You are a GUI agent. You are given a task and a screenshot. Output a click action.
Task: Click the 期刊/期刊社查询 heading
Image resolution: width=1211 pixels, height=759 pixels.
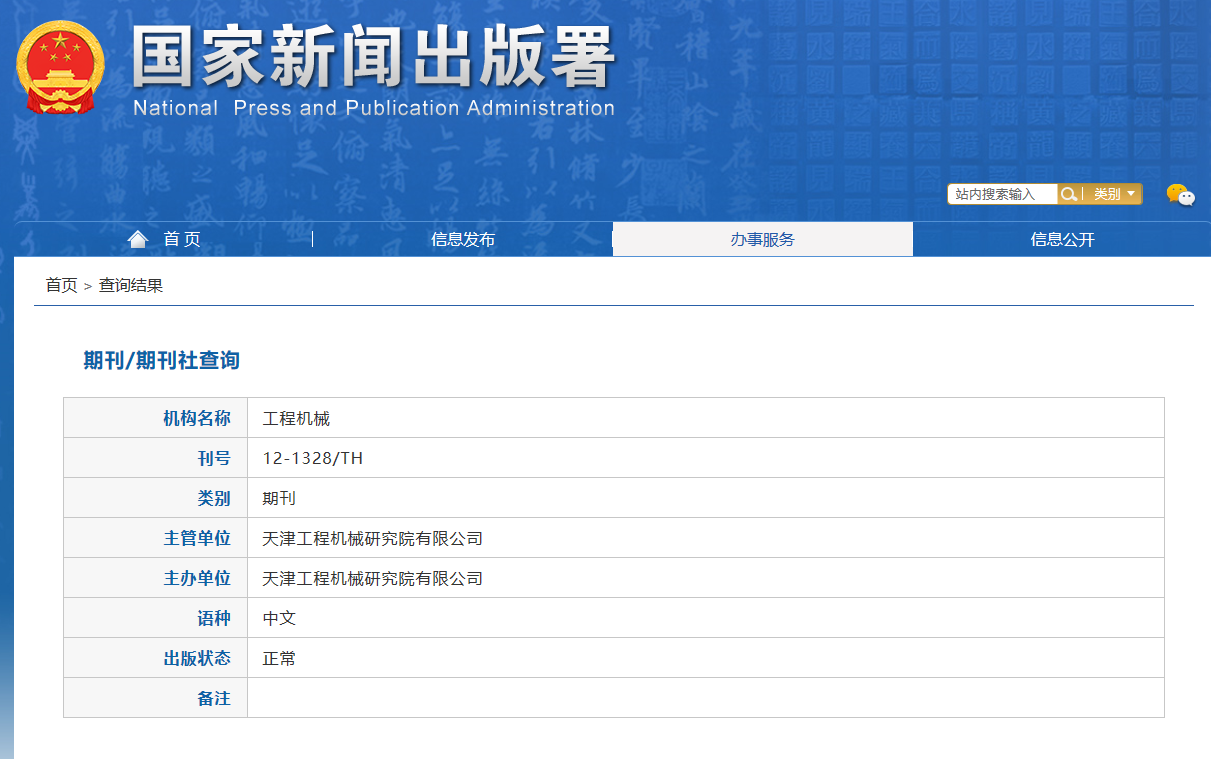162,360
